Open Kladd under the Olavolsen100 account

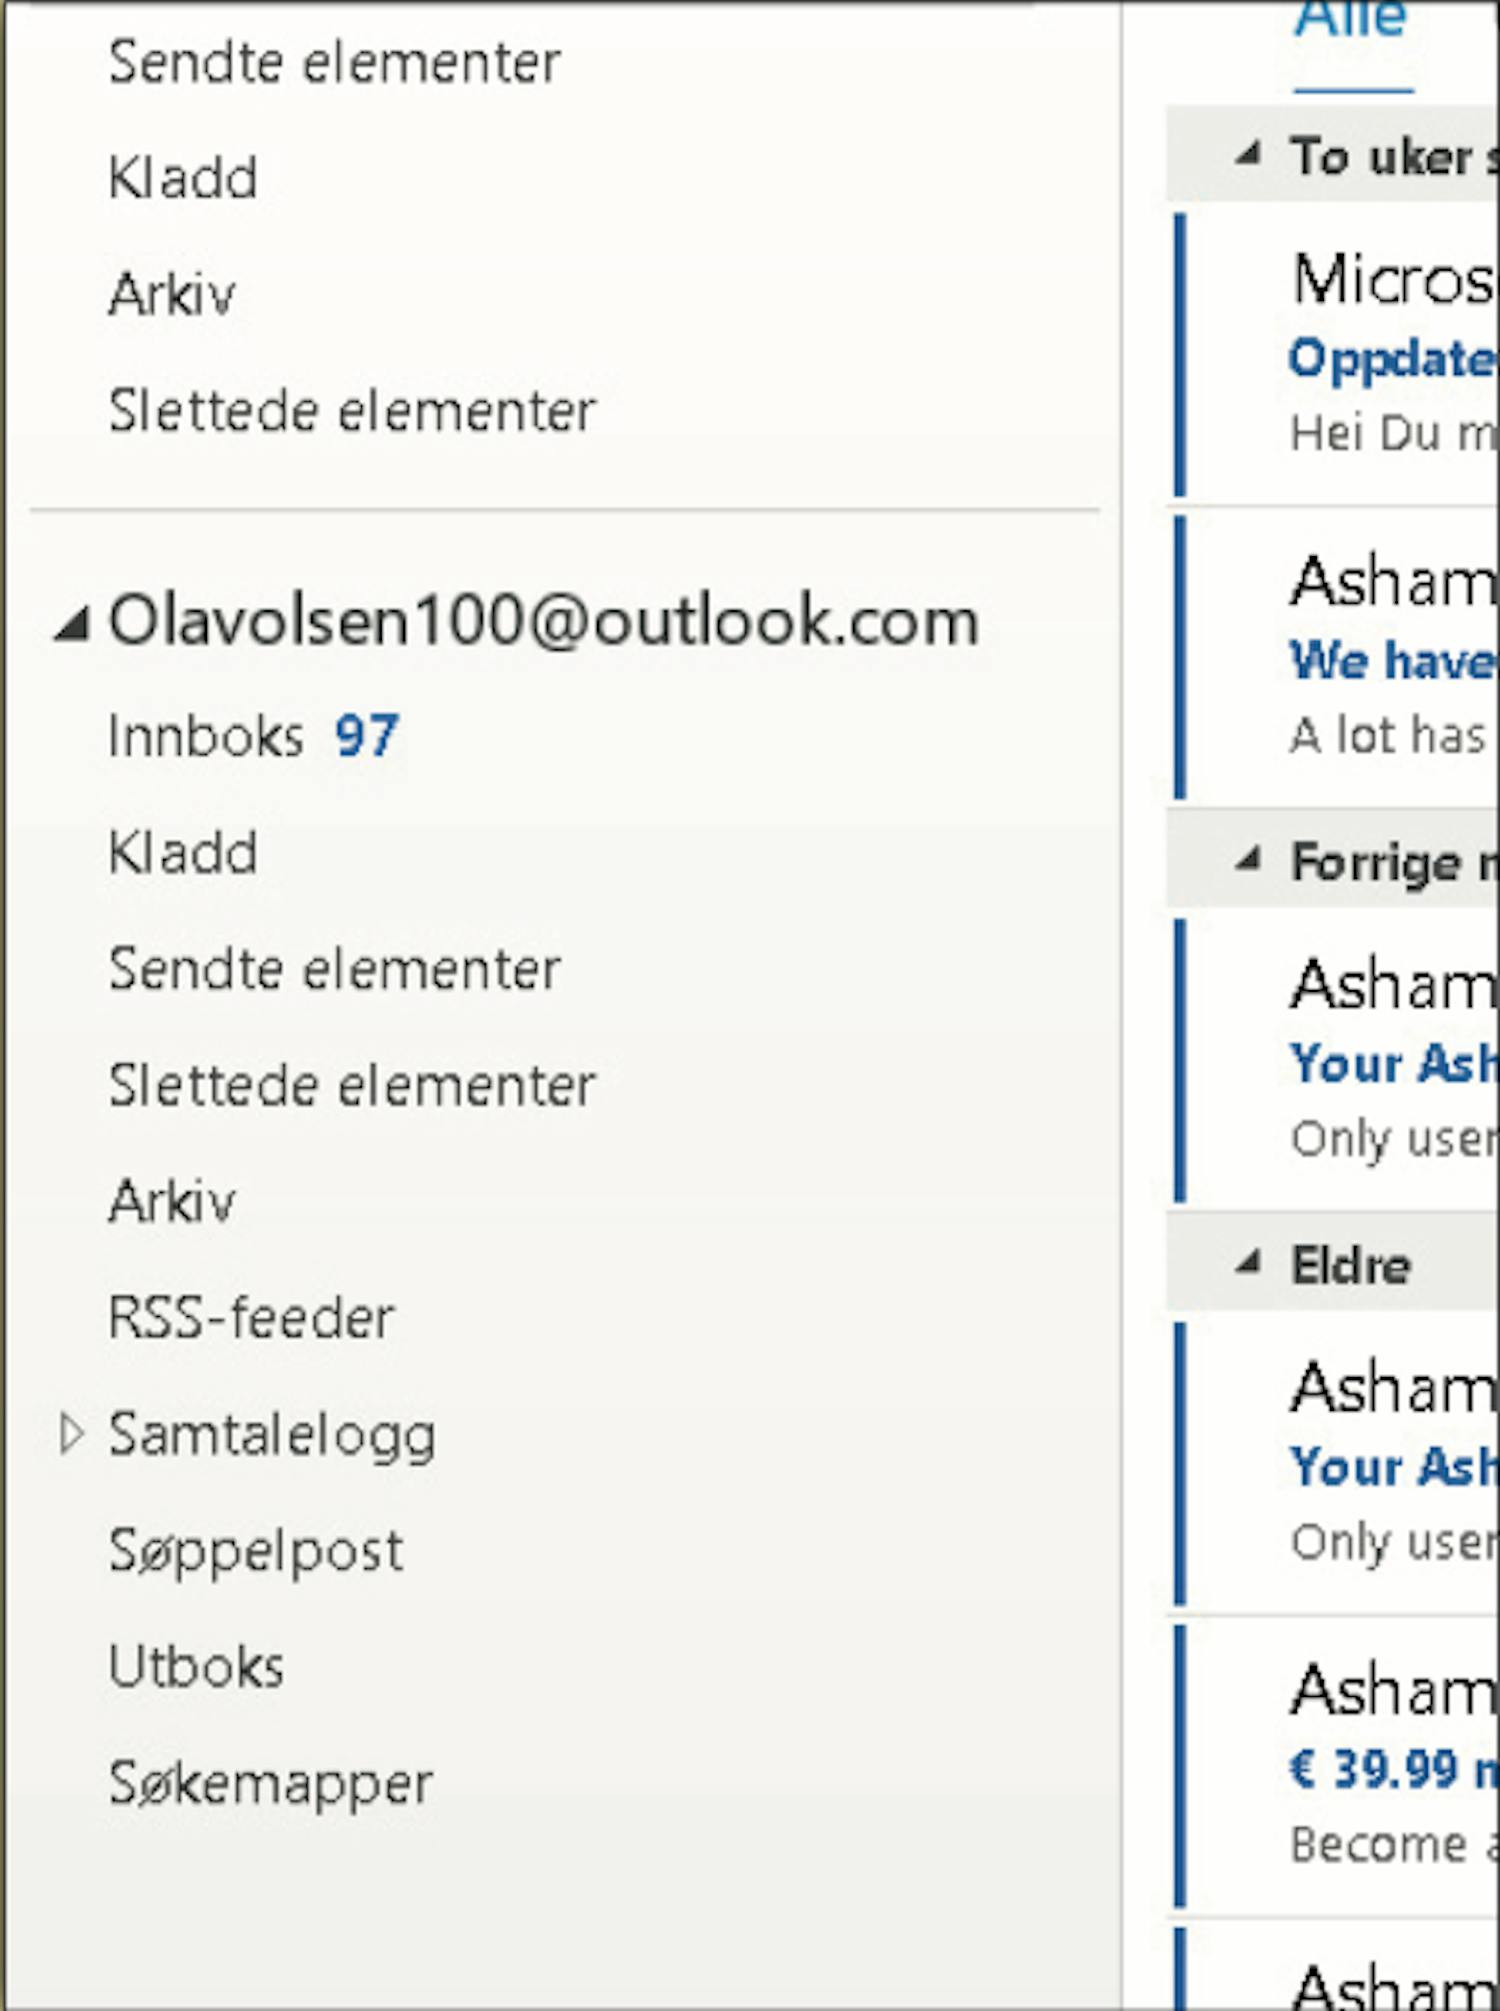(183, 853)
